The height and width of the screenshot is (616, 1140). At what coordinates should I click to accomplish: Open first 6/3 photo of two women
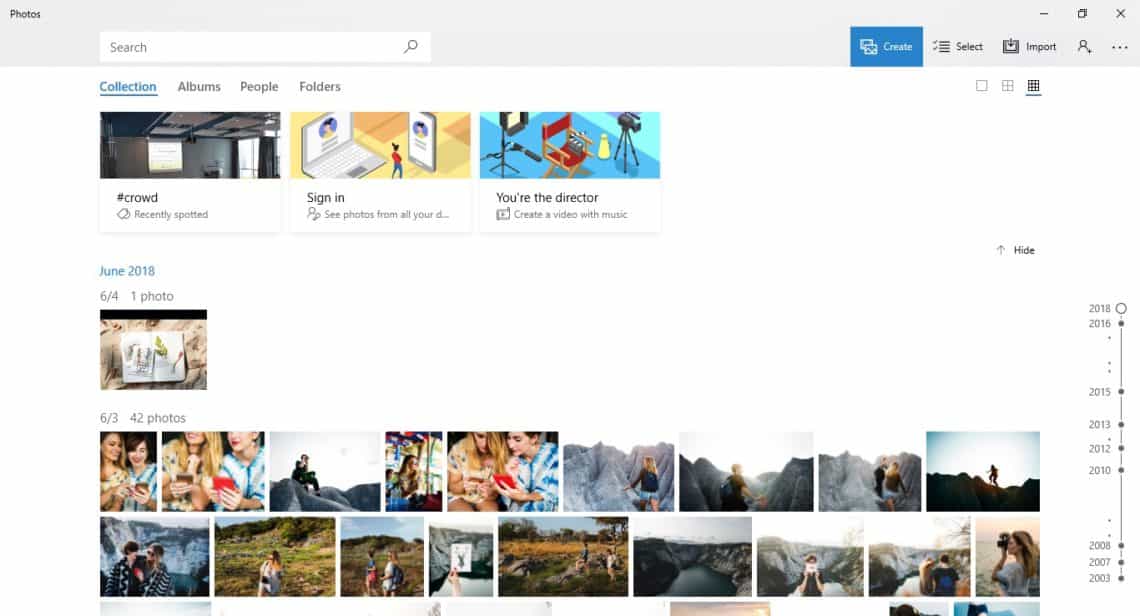129,471
